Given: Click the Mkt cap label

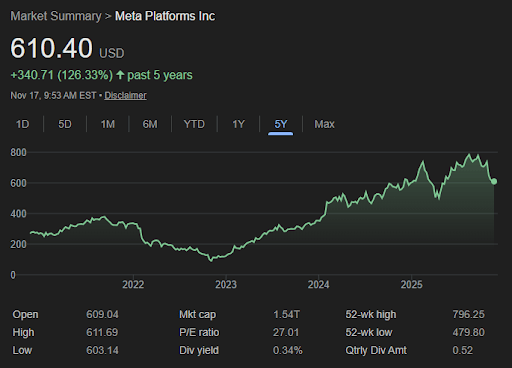Looking at the screenshot, I should point(198,314).
